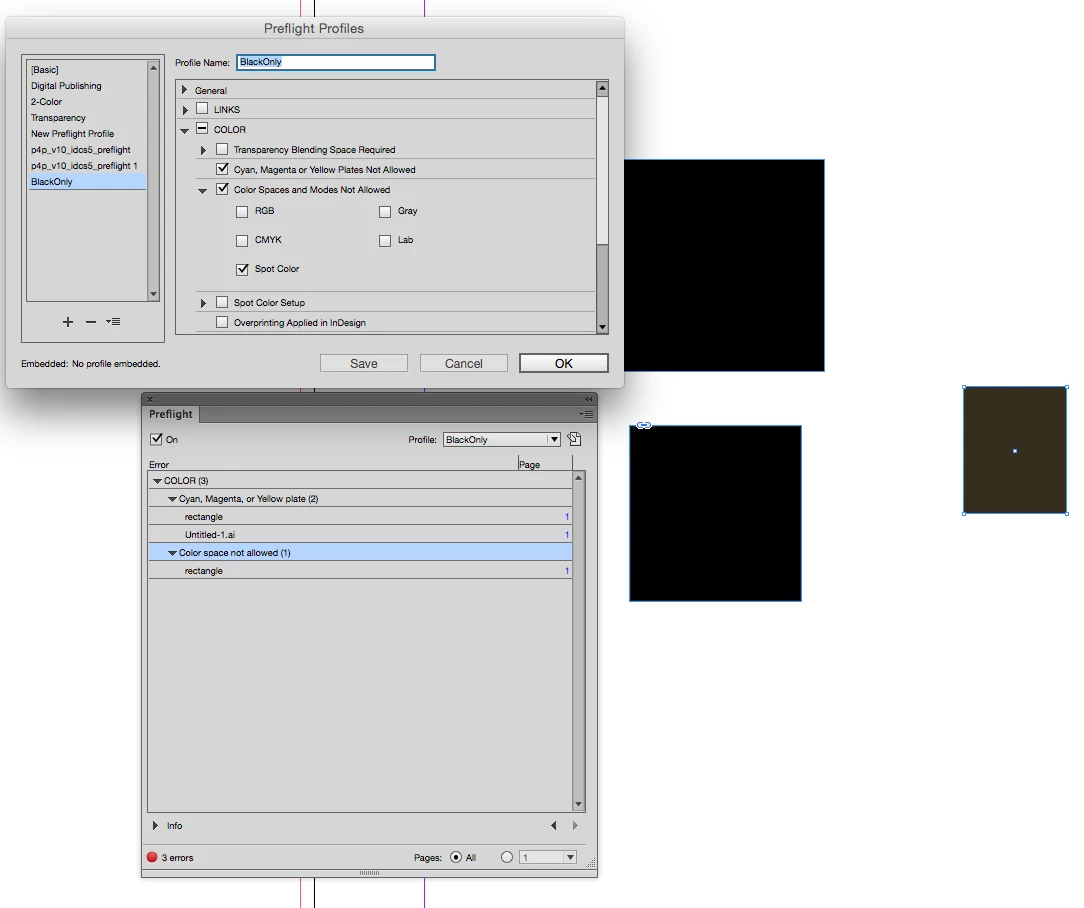Image resolution: width=1084 pixels, height=908 pixels.
Task: Click scroll down arrow of profile settings list
Action: 602,327
